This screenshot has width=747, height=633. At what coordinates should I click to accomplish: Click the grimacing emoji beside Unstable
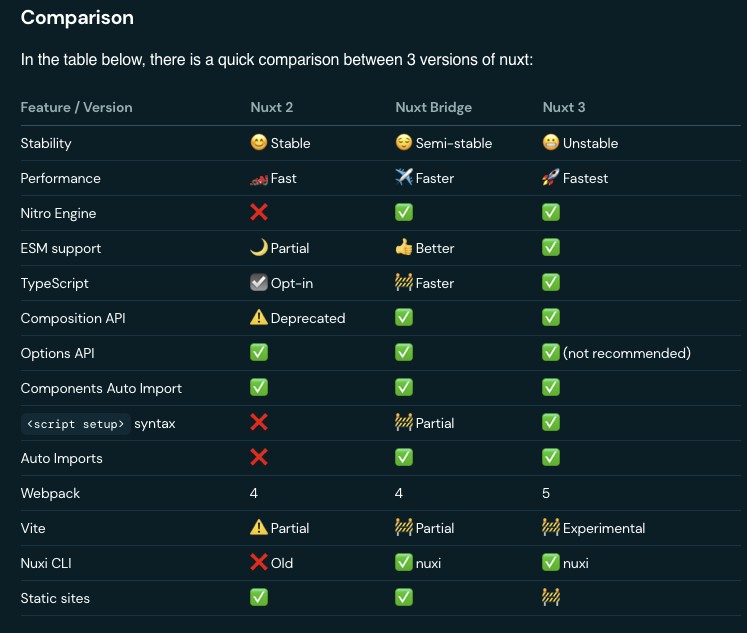(551, 143)
